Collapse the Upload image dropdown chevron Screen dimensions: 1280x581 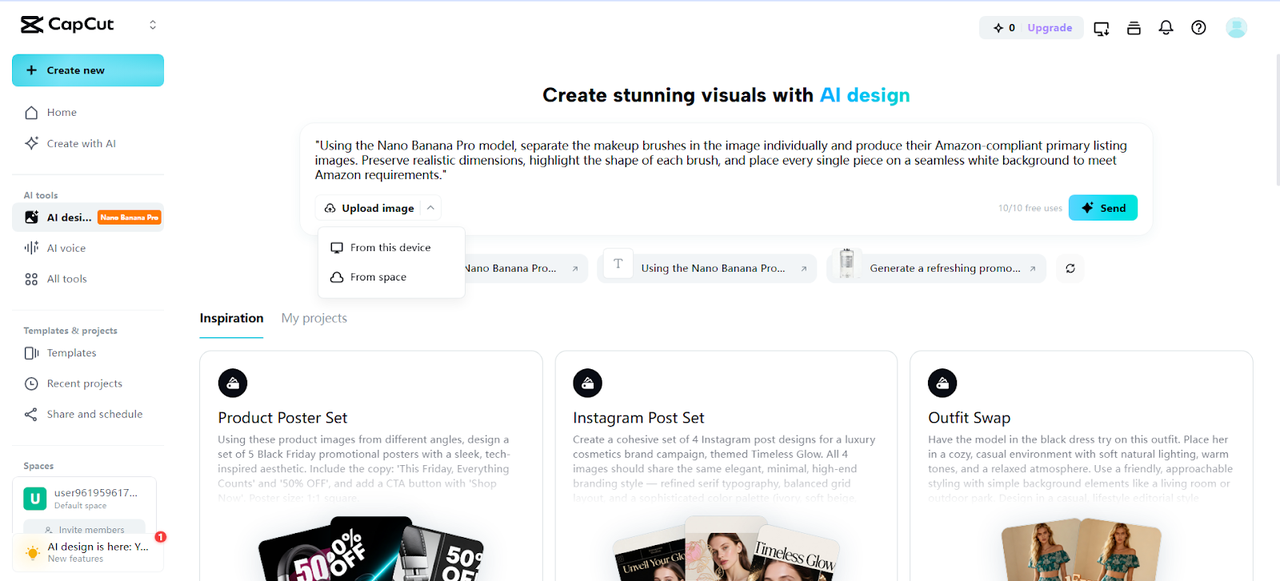[430, 208]
